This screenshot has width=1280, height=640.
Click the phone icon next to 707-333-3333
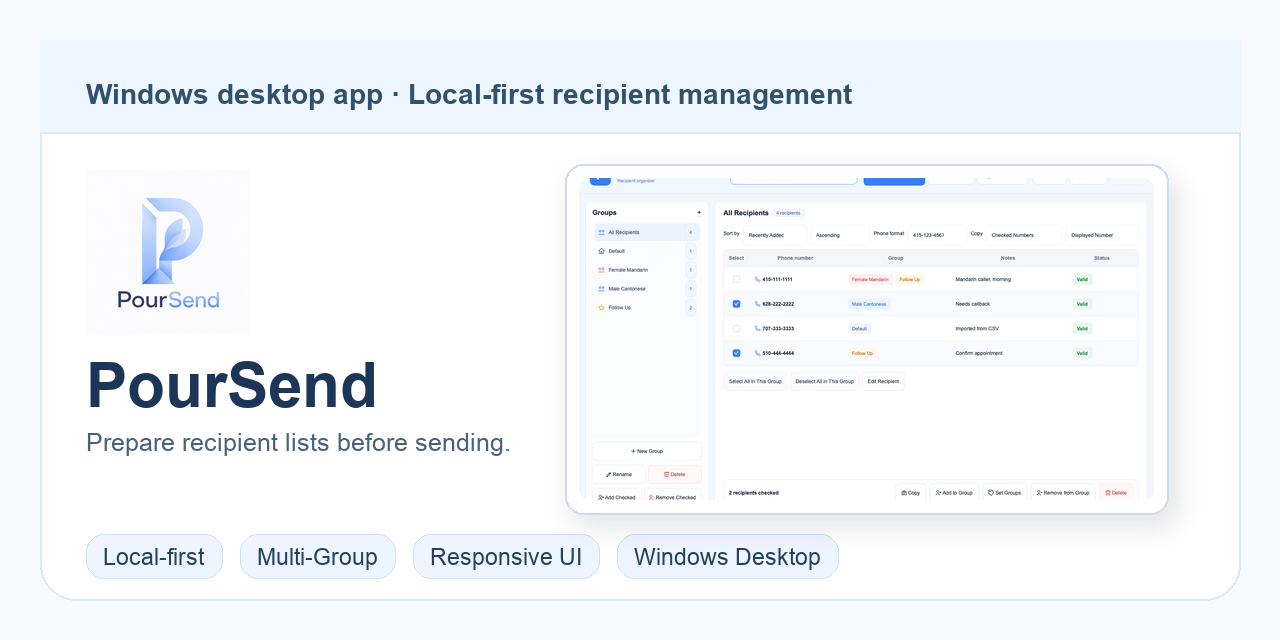click(x=758, y=328)
